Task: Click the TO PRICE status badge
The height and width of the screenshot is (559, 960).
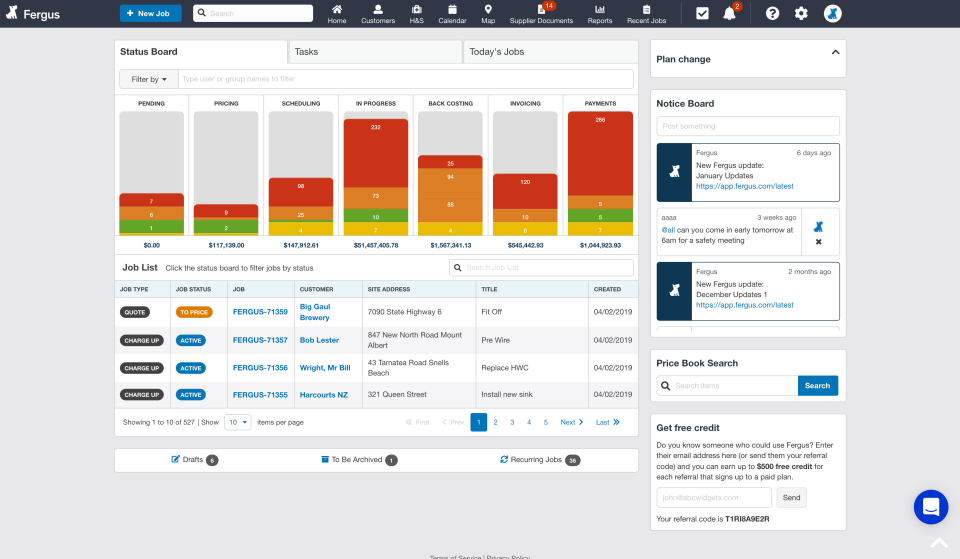Action: pos(194,312)
